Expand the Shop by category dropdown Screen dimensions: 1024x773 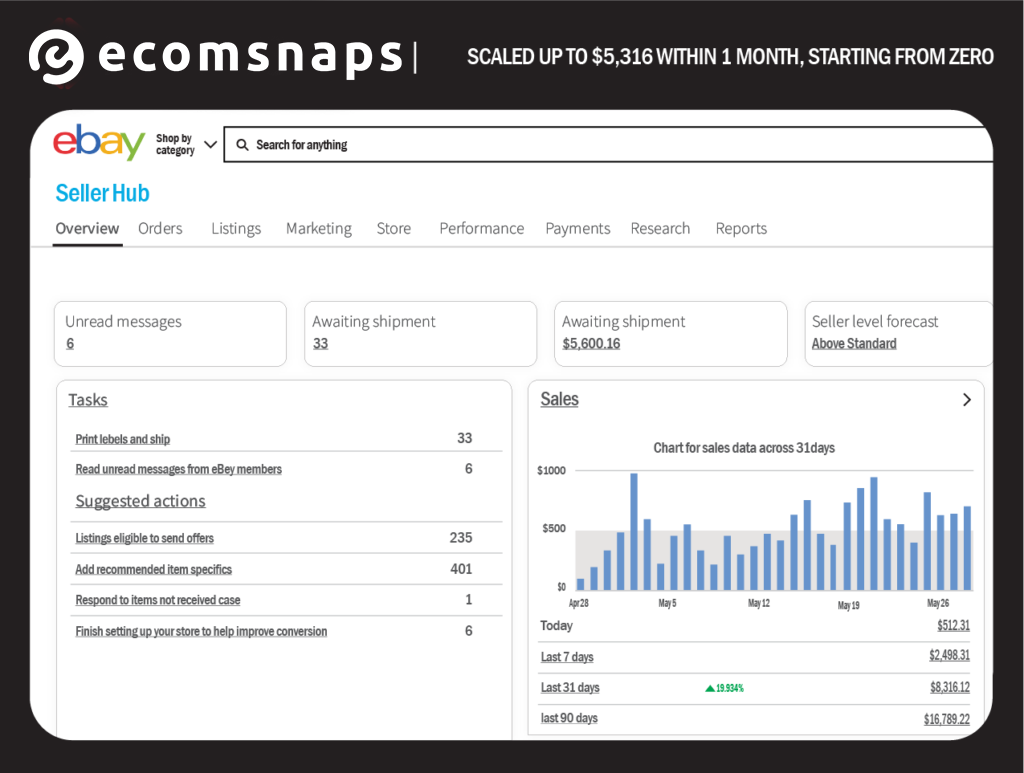[186, 144]
